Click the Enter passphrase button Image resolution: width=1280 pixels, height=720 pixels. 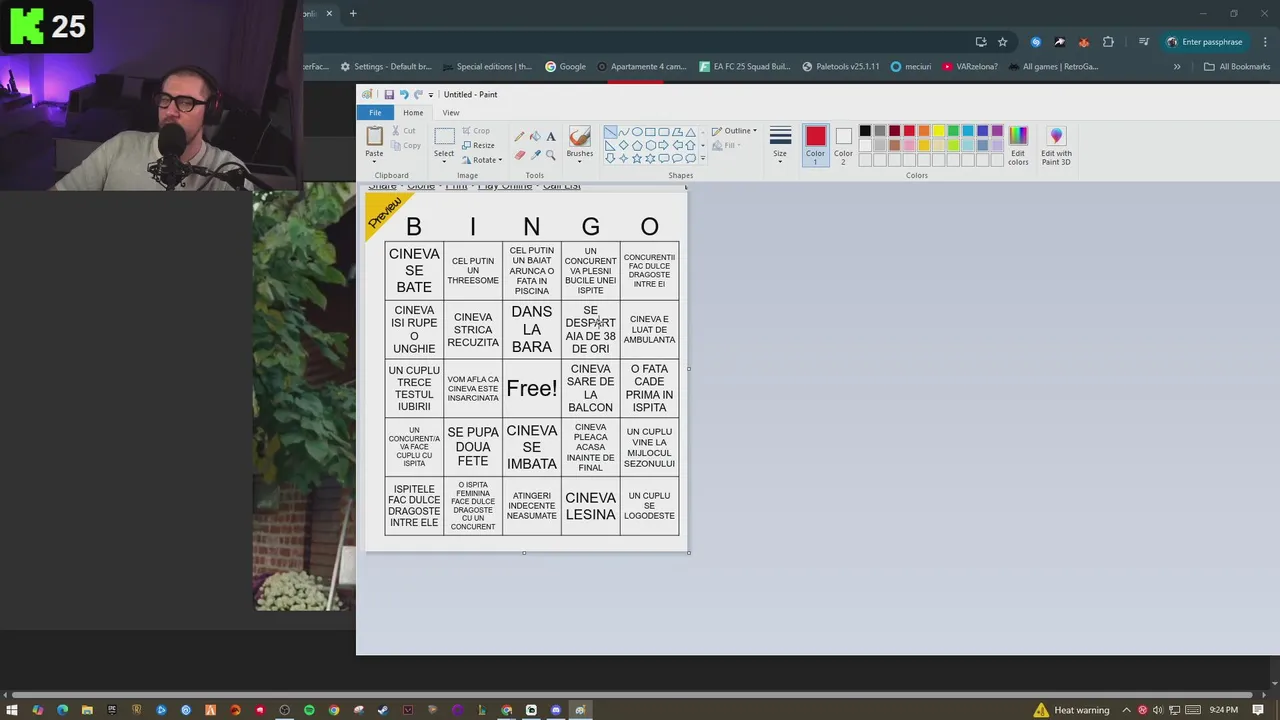click(x=1204, y=42)
